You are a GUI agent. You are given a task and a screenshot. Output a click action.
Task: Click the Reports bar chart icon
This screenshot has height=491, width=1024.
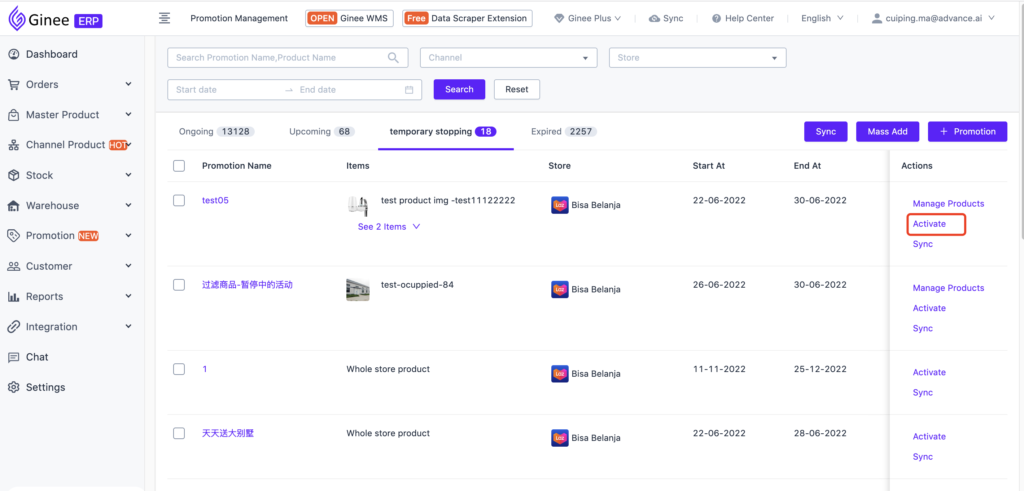tap(13, 296)
